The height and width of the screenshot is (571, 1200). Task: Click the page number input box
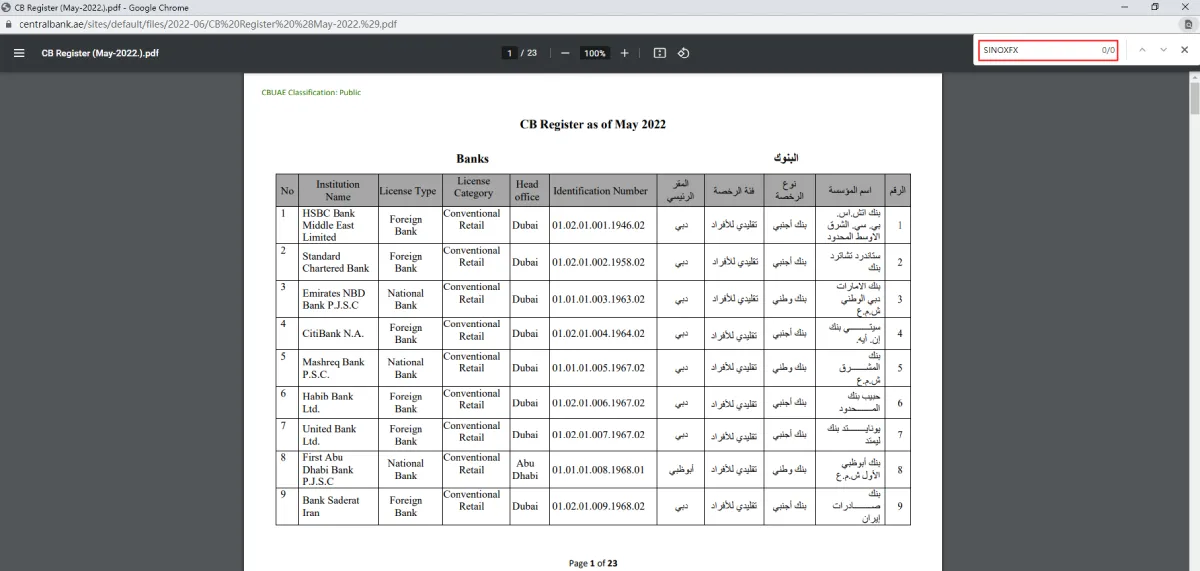[x=509, y=53]
